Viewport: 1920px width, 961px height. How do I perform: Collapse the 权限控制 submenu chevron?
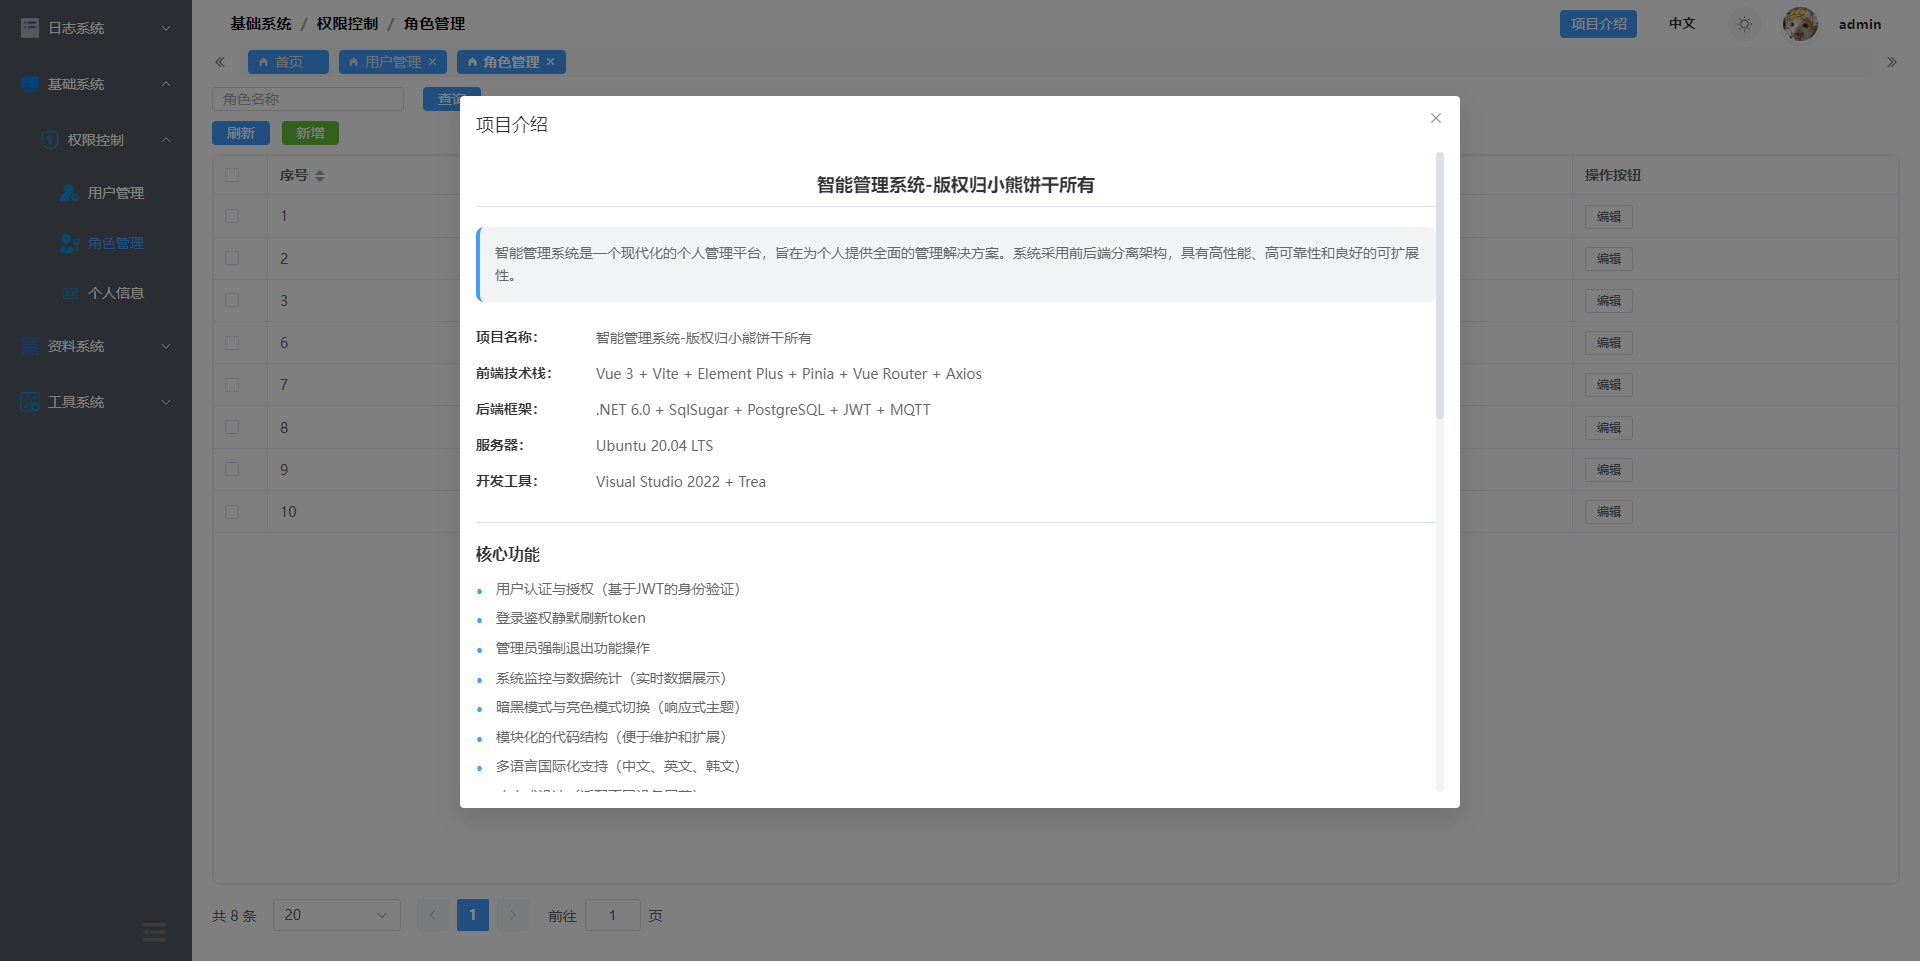(x=166, y=140)
